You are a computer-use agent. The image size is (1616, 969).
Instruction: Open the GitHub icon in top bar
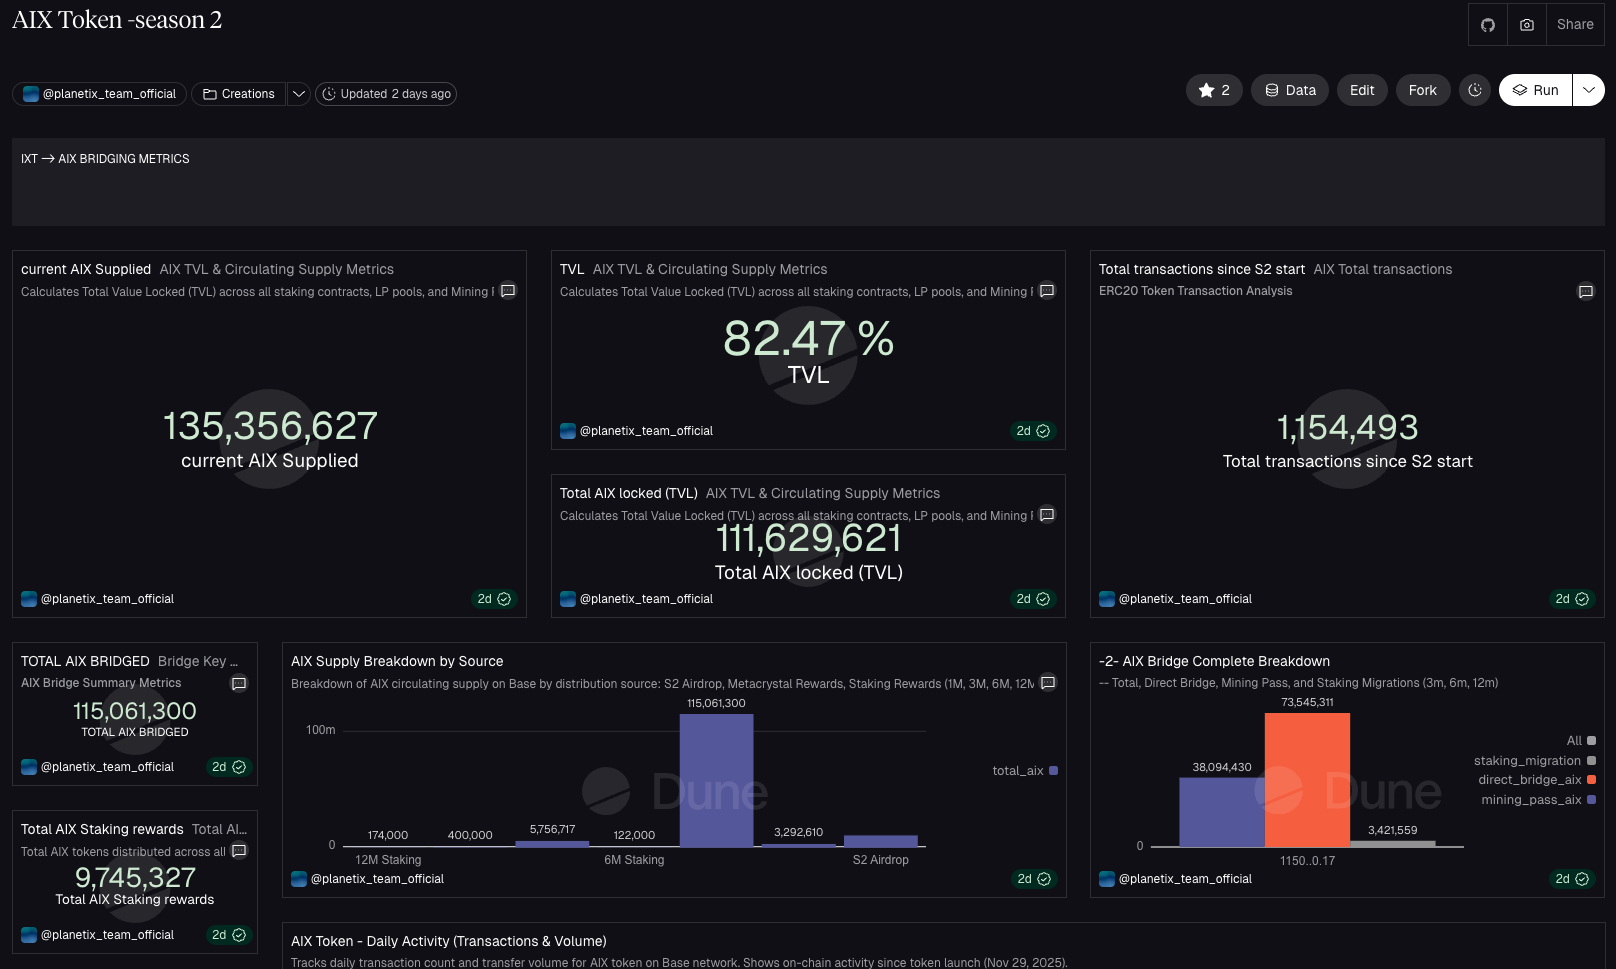tap(1488, 25)
